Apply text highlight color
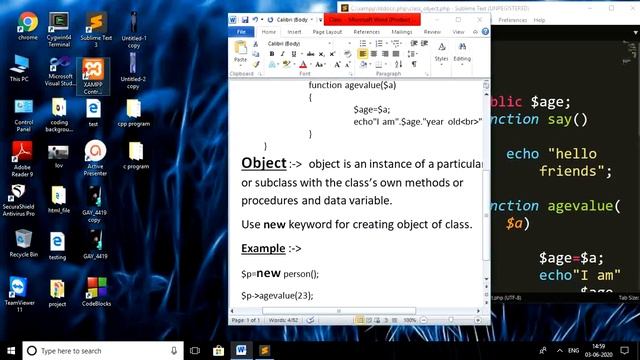 pos(287,64)
